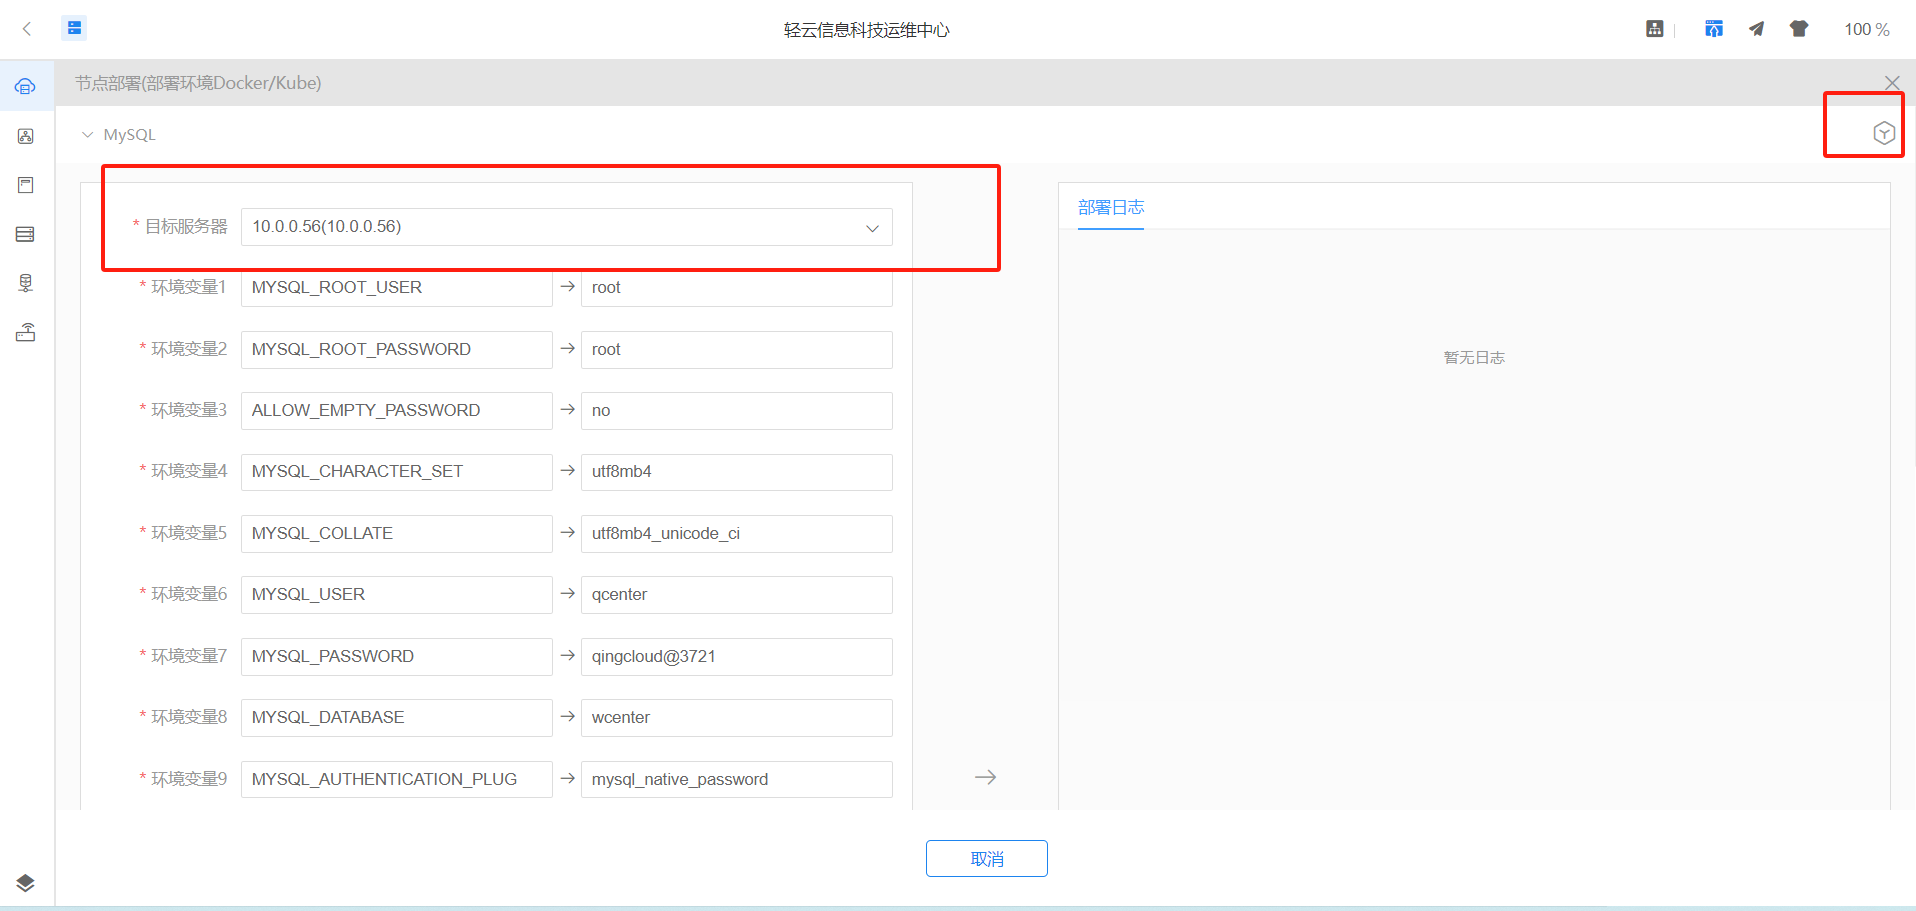Edit the MYSQL_ROOT_USER variable name field
The height and width of the screenshot is (911, 1916).
[x=396, y=288]
